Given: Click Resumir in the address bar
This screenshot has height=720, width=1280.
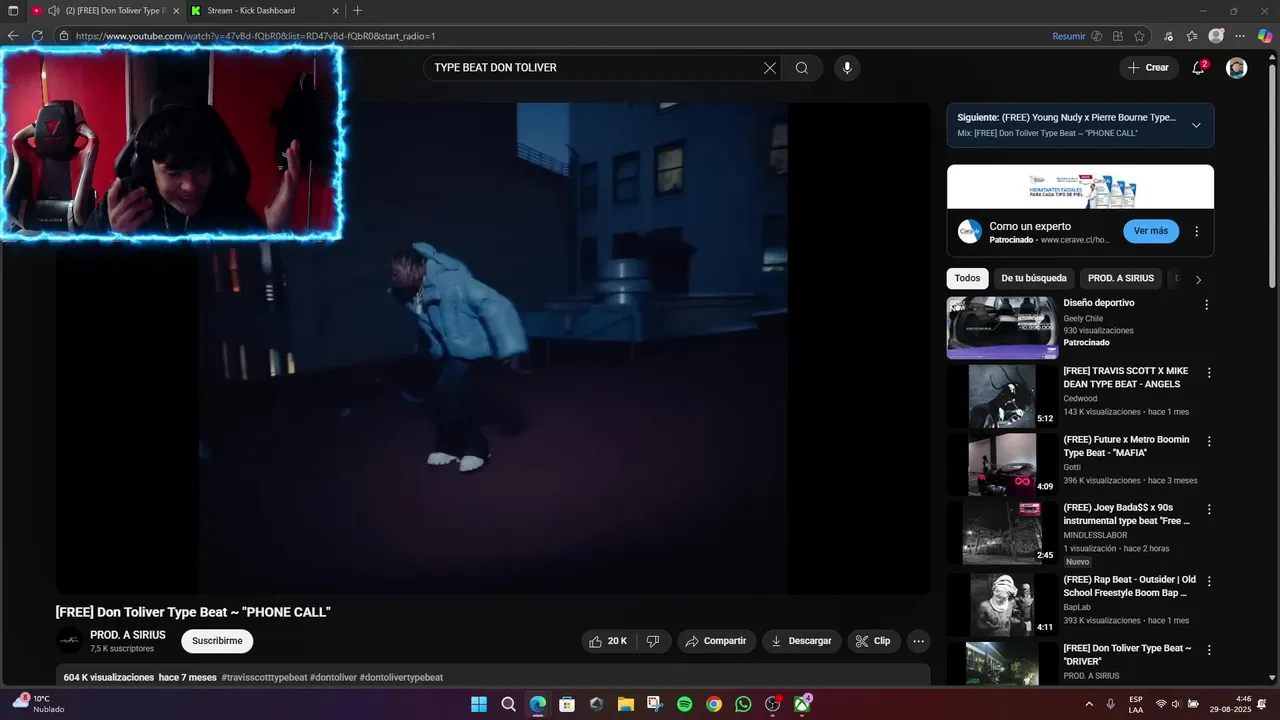Looking at the screenshot, I should pos(1068,36).
